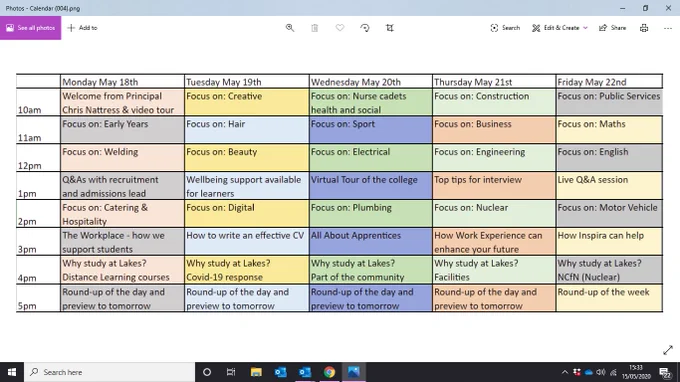680x382 pixels.
Task: Open the Windows Start menu
Action: tap(12, 372)
